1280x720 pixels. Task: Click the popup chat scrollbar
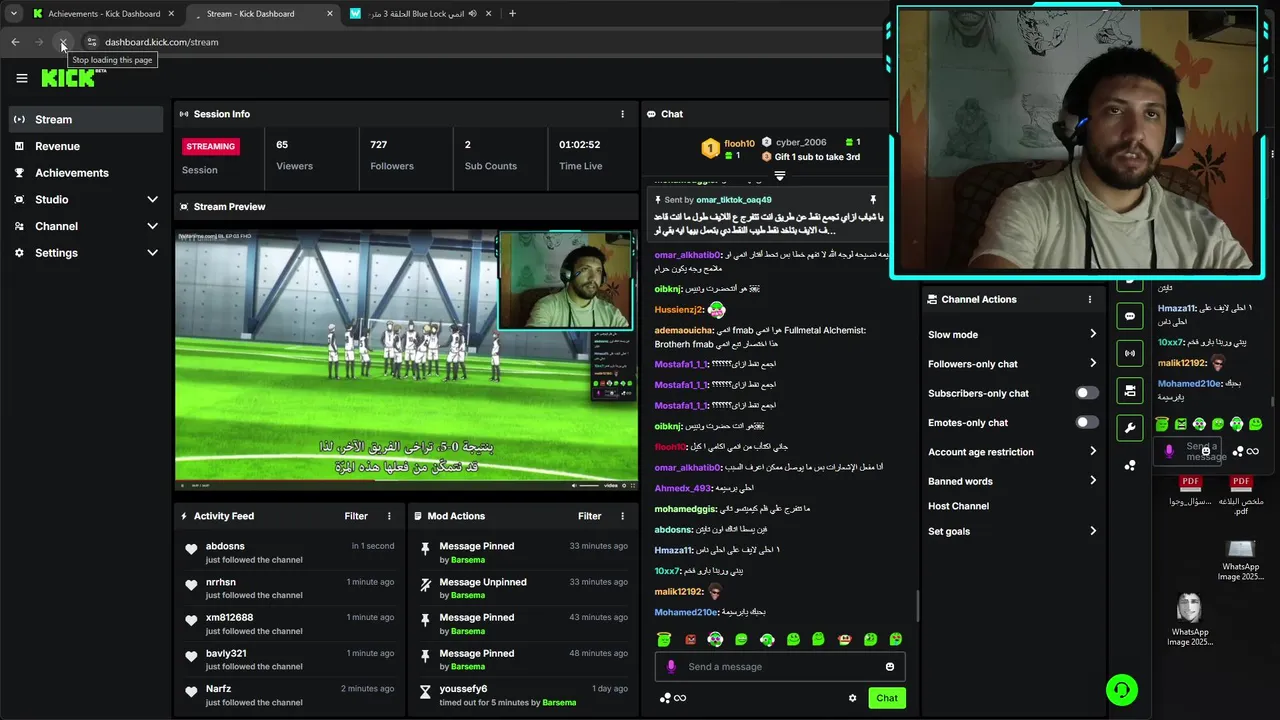(1273, 400)
